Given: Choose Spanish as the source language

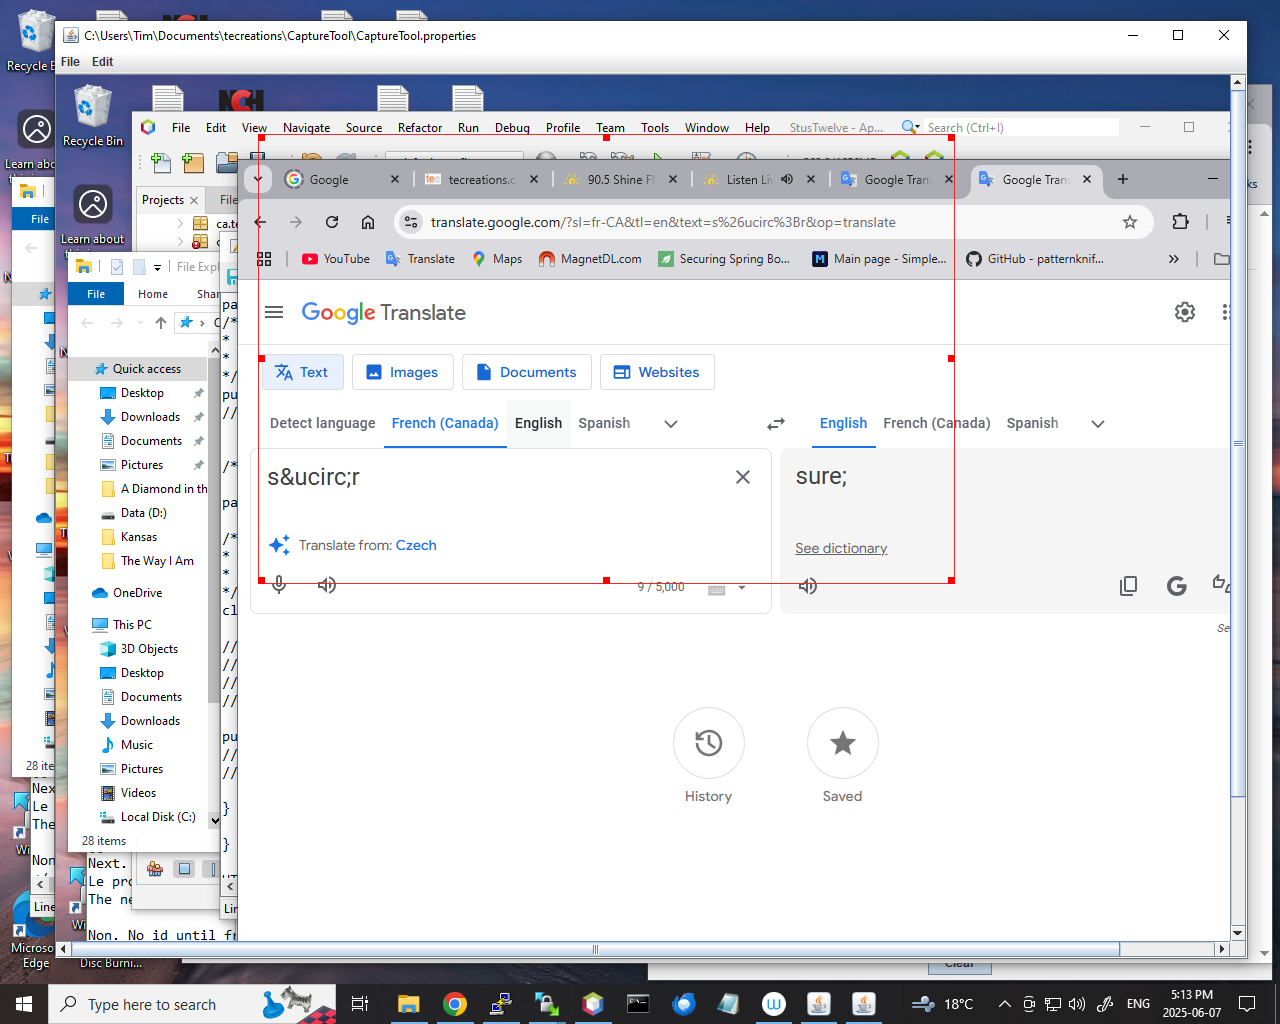Looking at the screenshot, I should click(604, 423).
